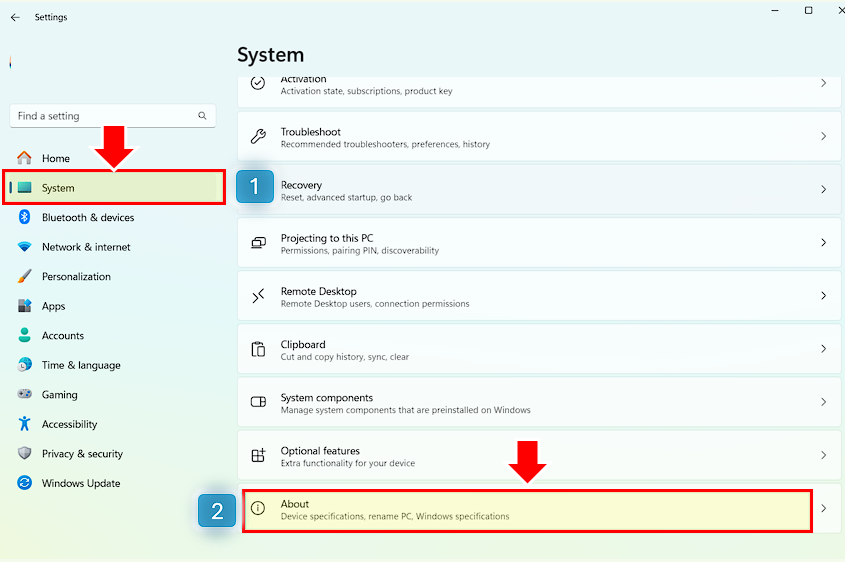Screen dimensions: 845x562
Task: Open Clipboard settings
Action: click(539, 349)
